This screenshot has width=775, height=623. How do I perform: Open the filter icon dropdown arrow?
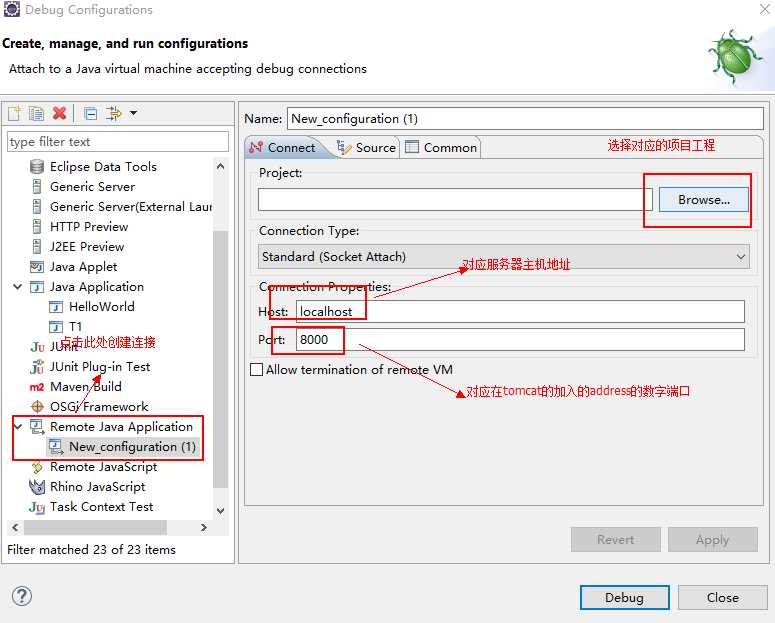134,113
